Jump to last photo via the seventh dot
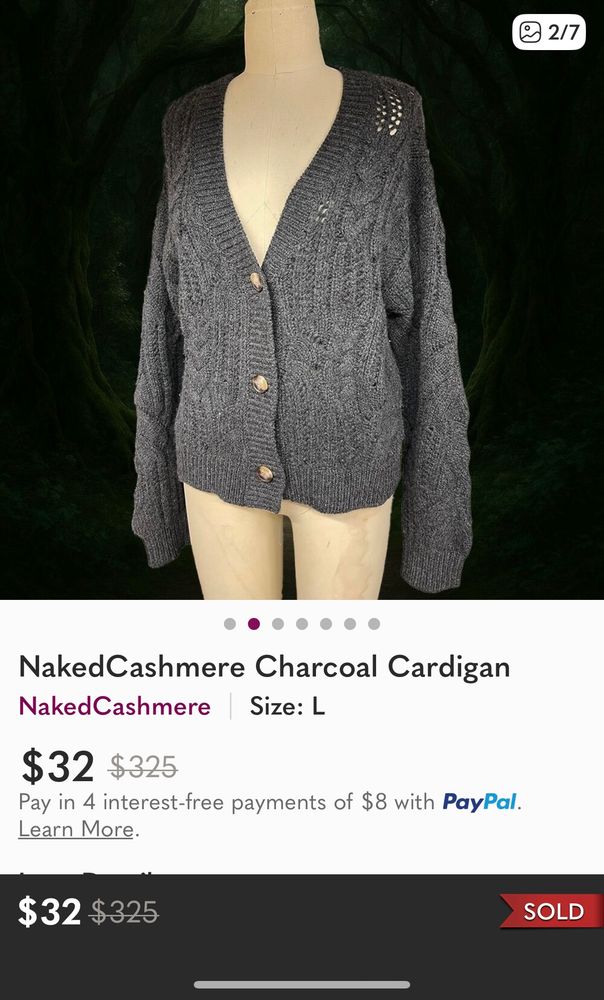The height and width of the screenshot is (1000, 604). (x=374, y=624)
